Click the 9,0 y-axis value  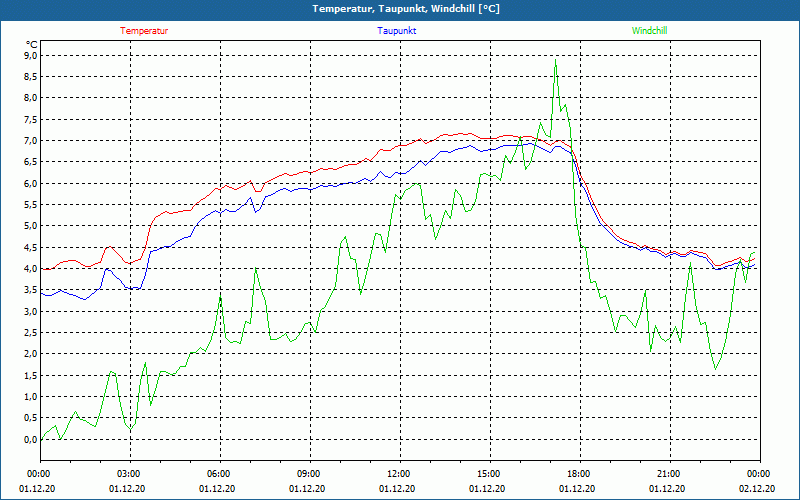pyautogui.click(x=31, y=55)
